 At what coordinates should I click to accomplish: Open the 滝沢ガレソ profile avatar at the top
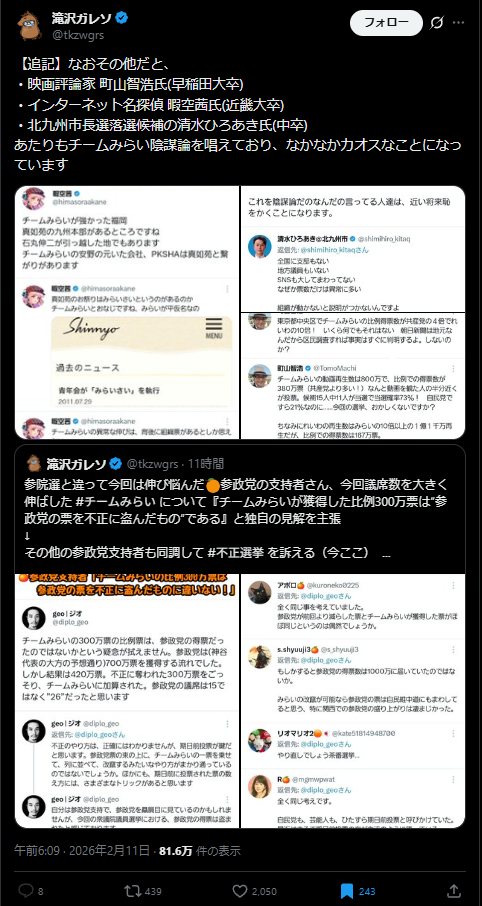(29, 25)
